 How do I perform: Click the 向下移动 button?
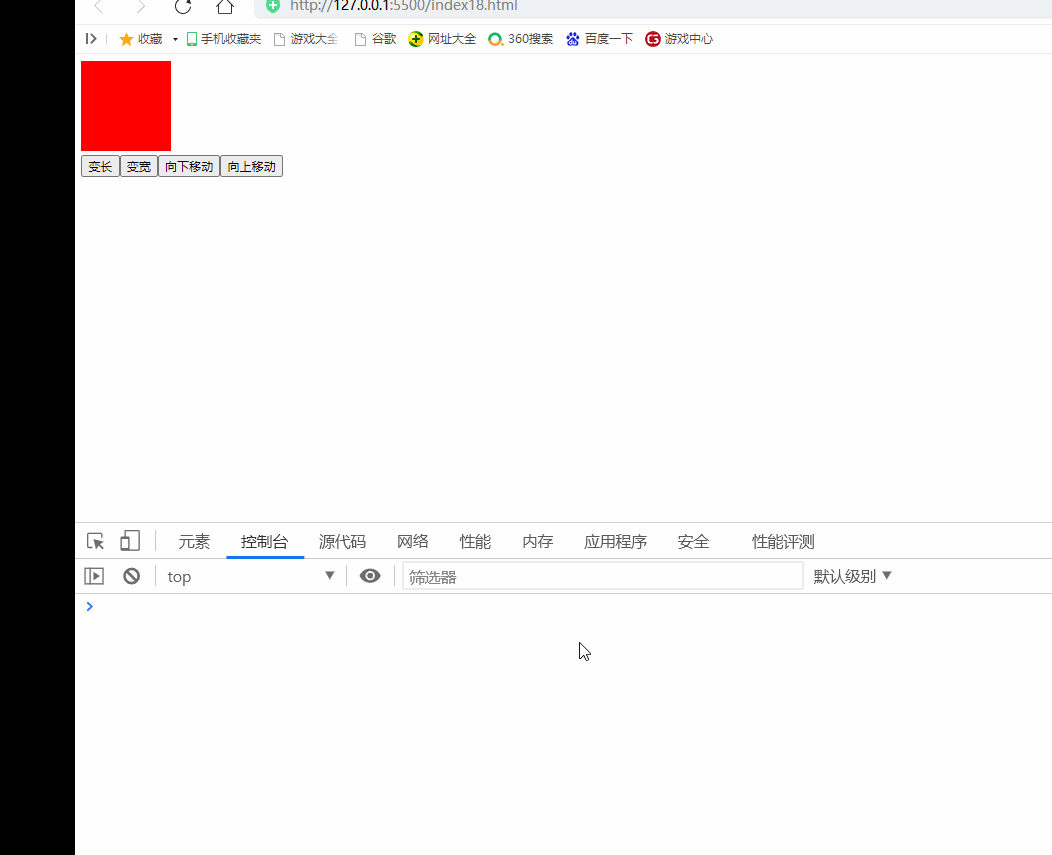click(x=189, y=166)
